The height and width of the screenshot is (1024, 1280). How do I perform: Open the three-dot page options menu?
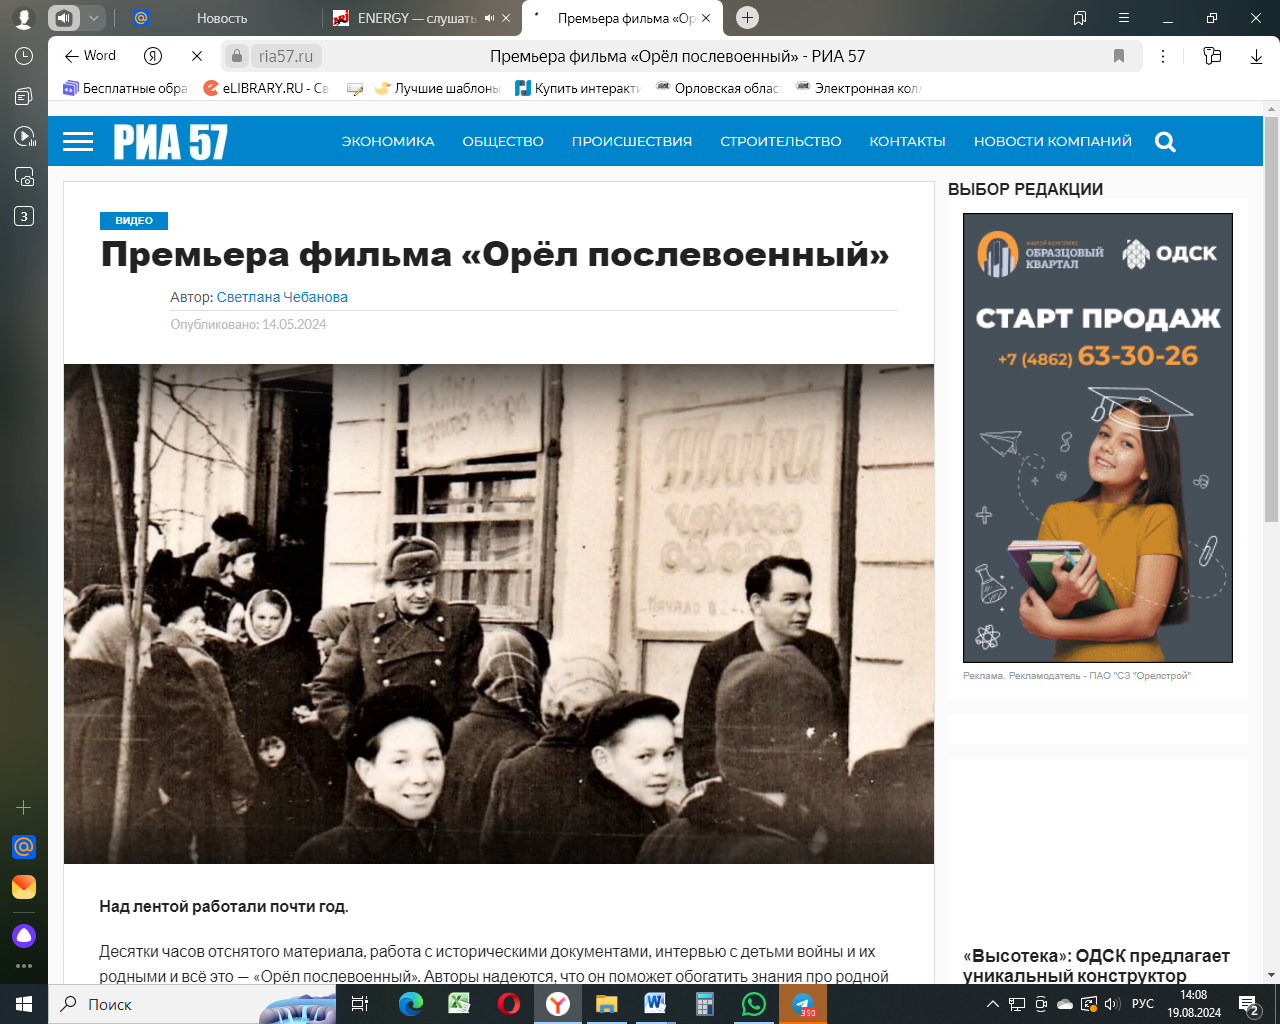1163,56
